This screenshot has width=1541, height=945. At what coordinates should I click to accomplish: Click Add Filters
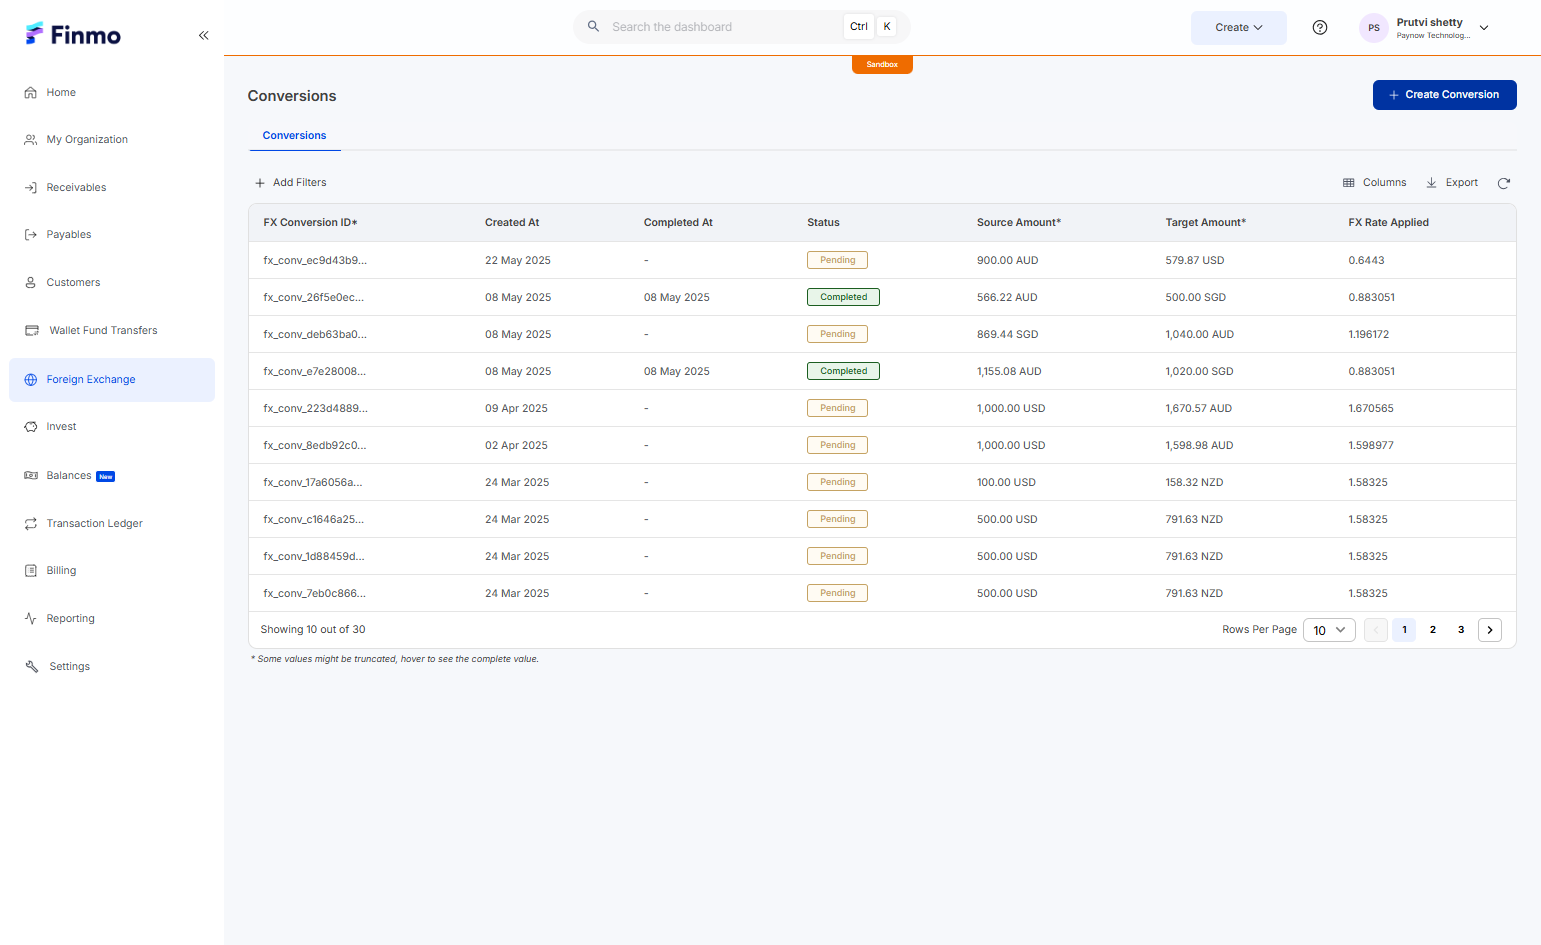pos(291,183)
